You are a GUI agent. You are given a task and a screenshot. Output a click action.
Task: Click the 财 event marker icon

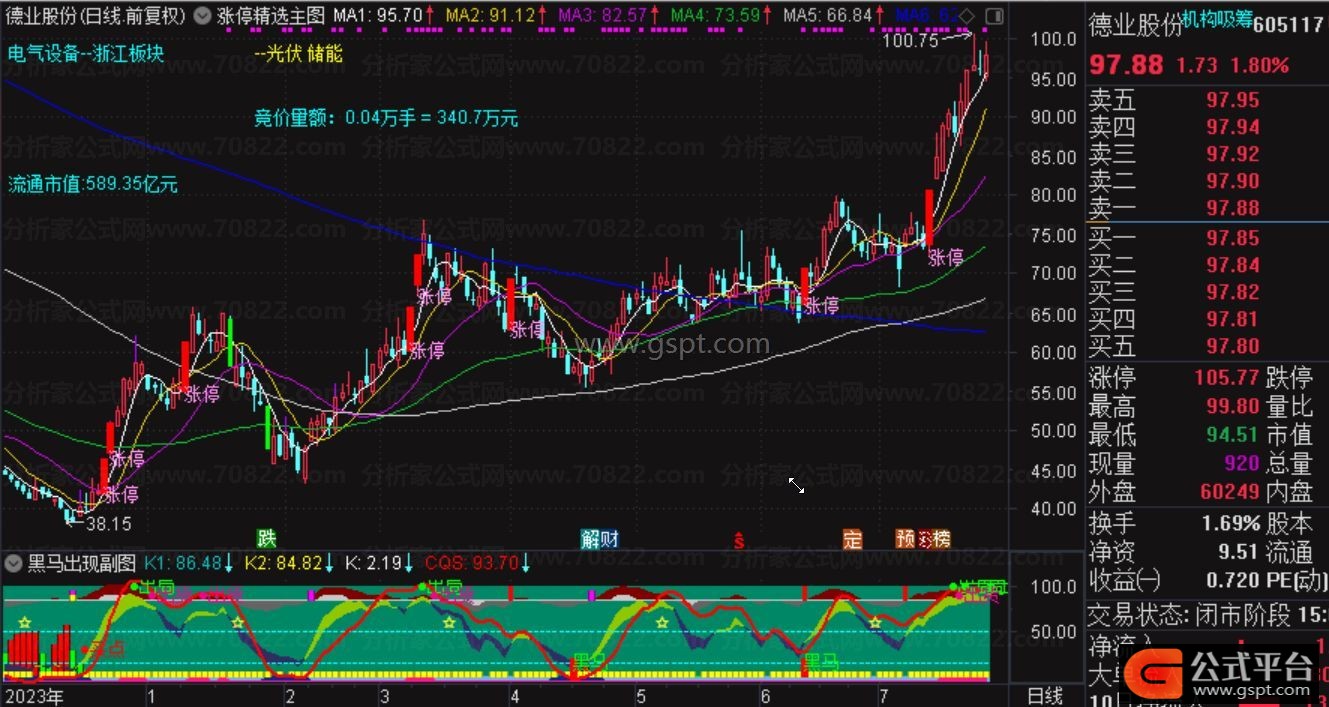(609, 539)
